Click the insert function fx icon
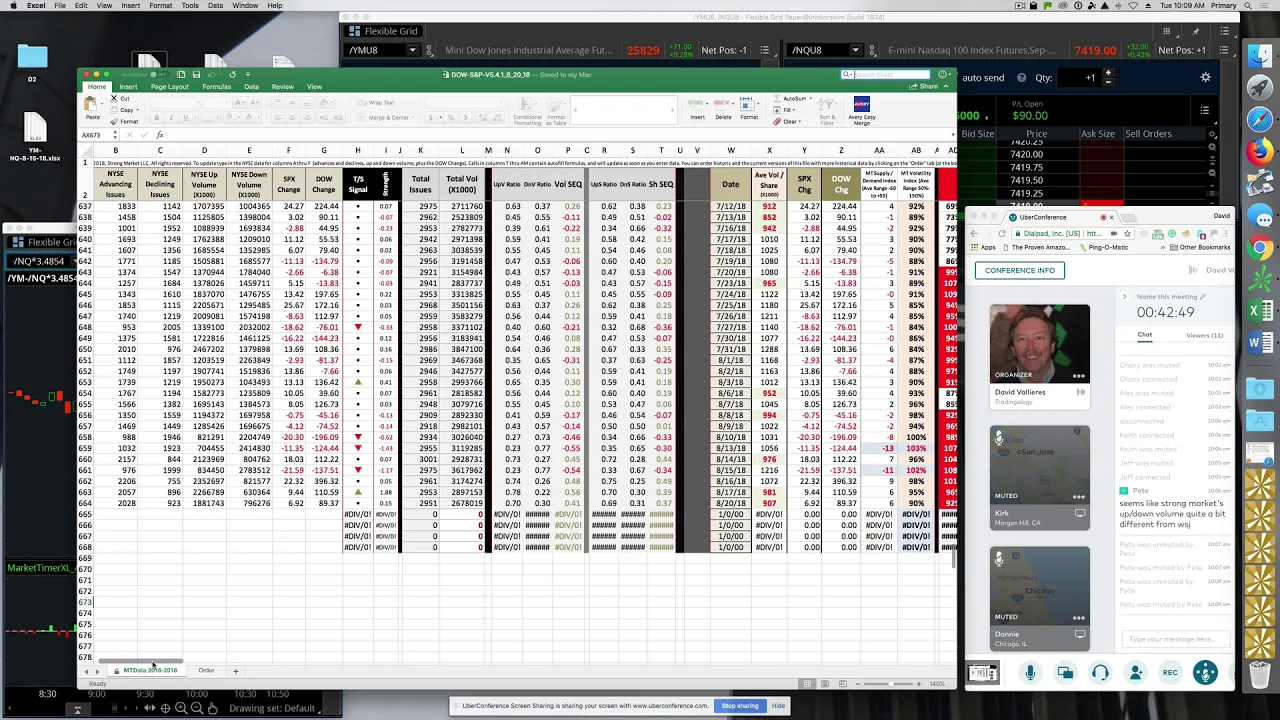 point(159,135)
